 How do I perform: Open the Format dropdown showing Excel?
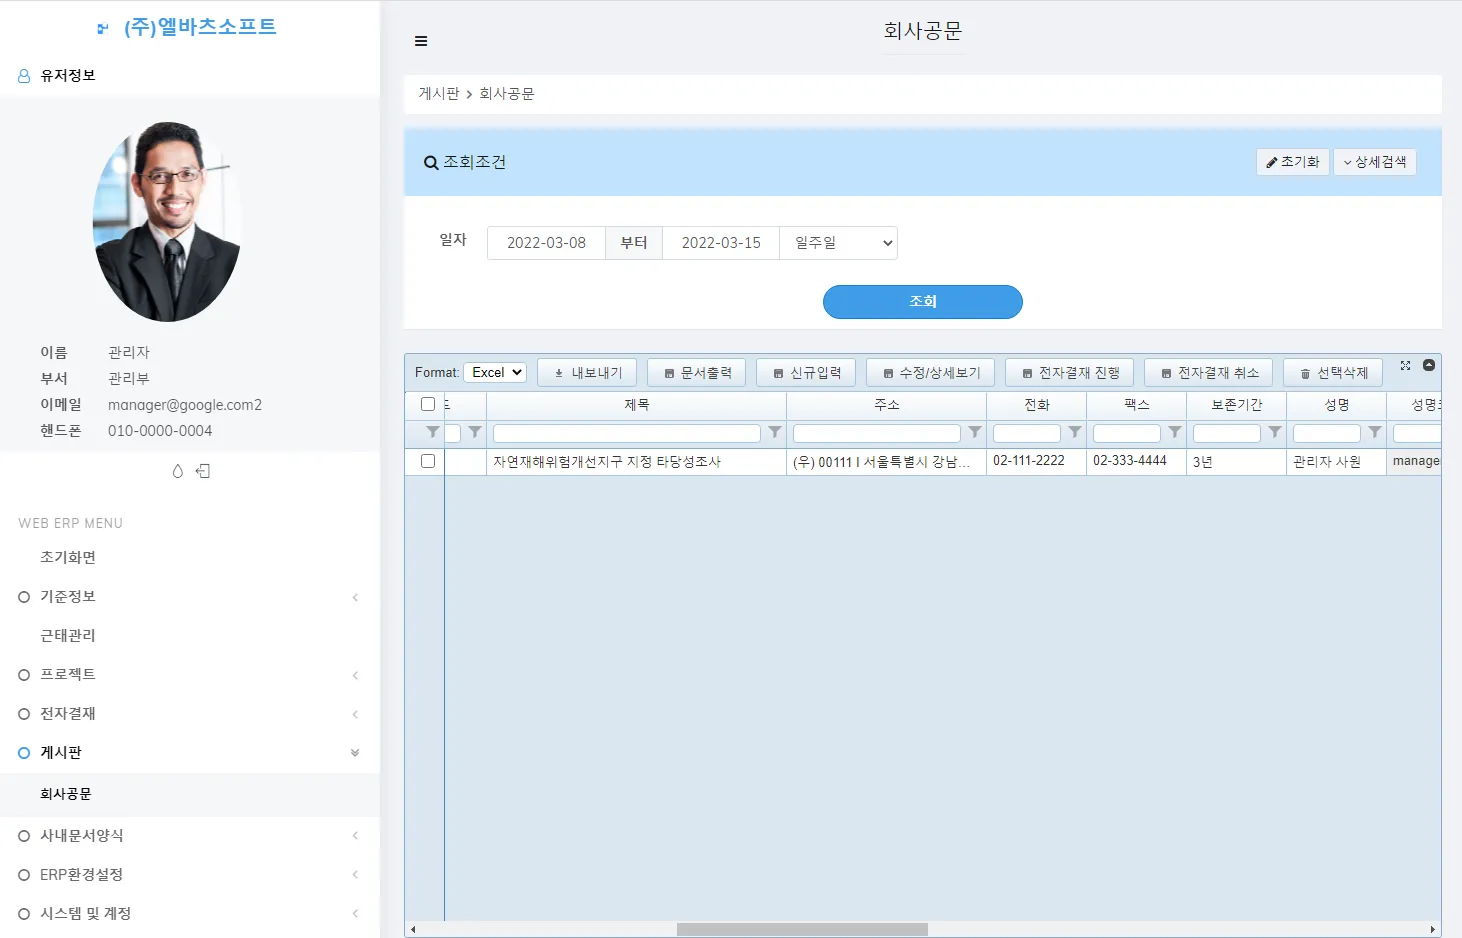(494, 371)
